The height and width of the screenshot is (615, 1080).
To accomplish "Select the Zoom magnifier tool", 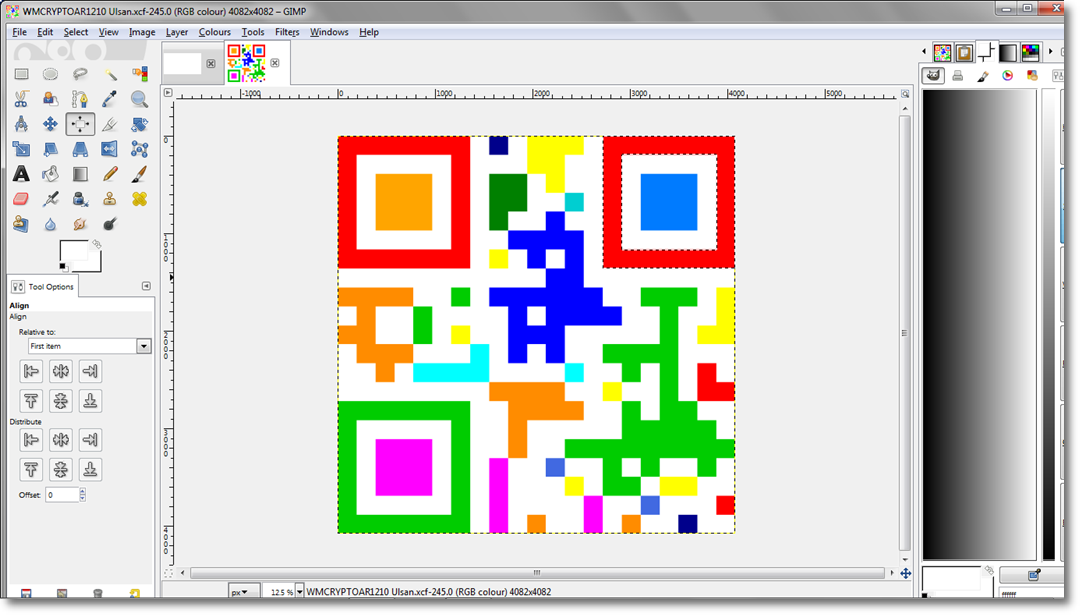I will 139,99.
